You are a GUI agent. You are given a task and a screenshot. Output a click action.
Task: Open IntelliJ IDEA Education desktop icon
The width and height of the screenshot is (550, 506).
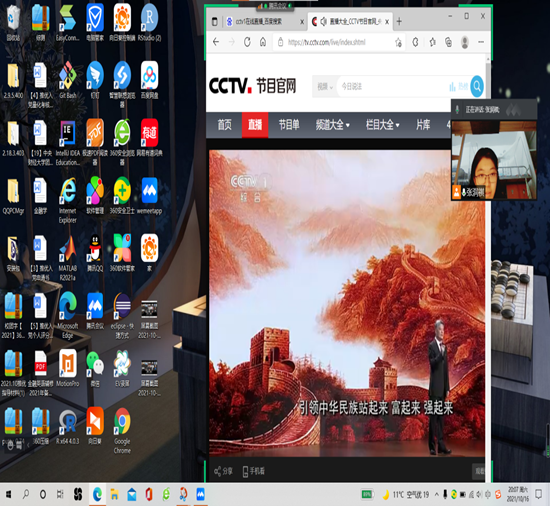(68, 142)
